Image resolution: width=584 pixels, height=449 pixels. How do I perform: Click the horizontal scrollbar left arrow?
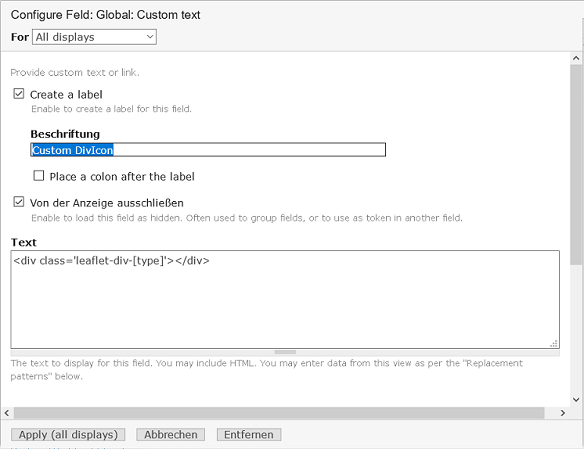pos(7,413)
